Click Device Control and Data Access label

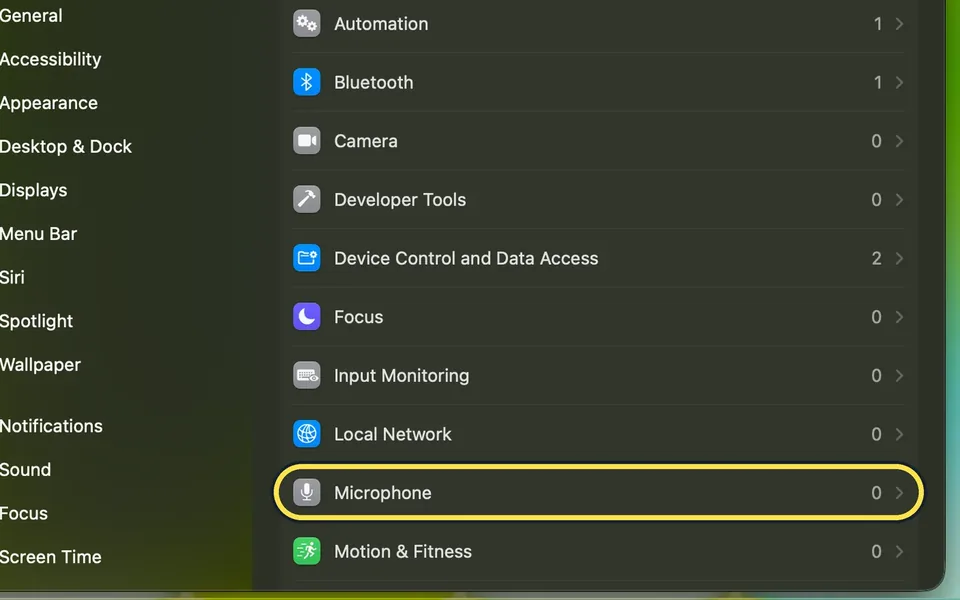(x=466, y=258)
